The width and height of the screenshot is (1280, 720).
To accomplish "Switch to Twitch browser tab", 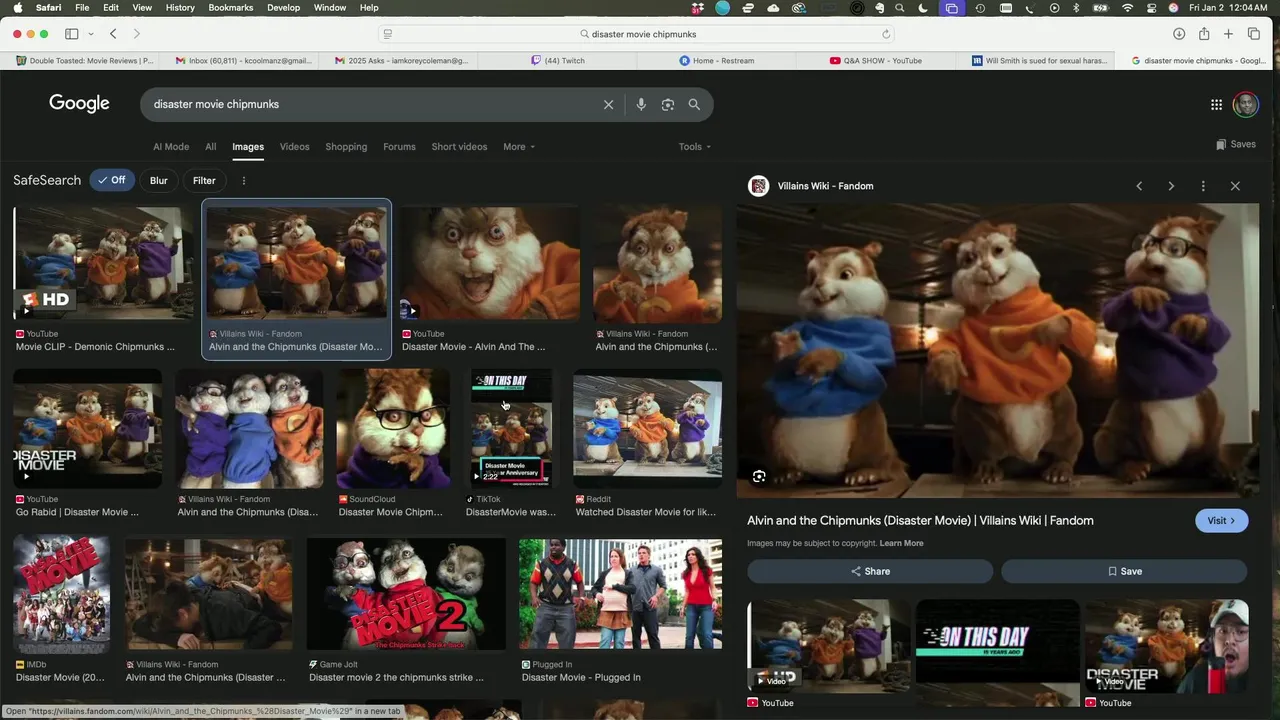I will pos(559,60).
